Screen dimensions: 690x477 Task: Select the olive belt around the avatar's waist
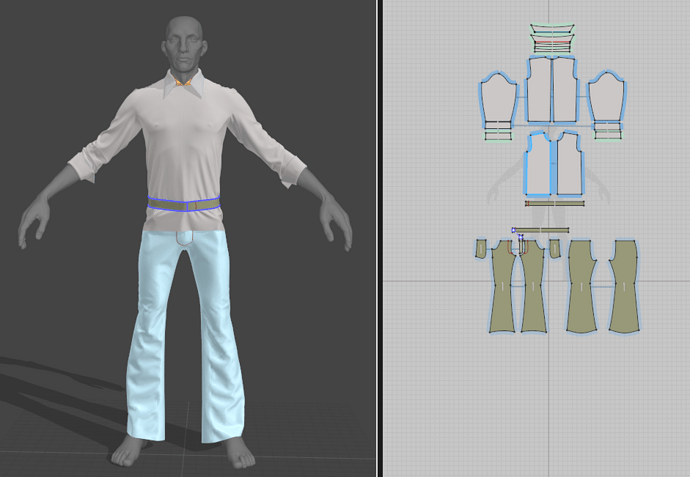coord(184,204)
